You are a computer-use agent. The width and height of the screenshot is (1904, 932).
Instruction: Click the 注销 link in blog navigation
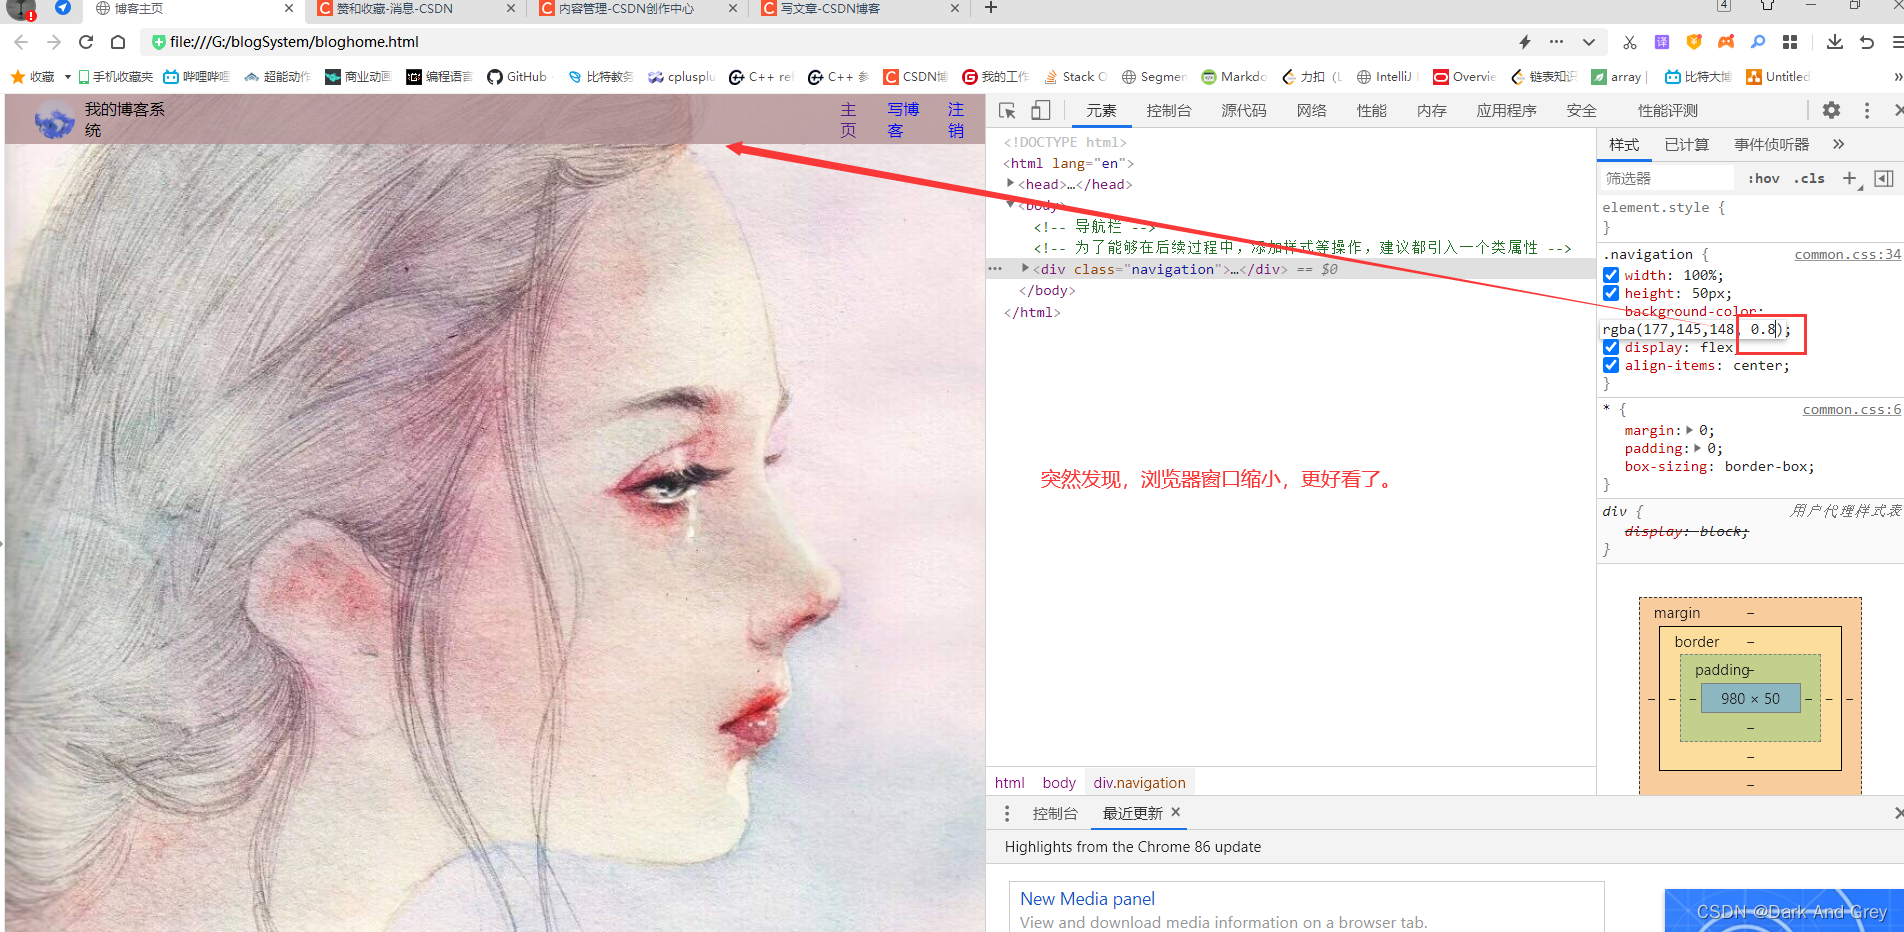956,120
